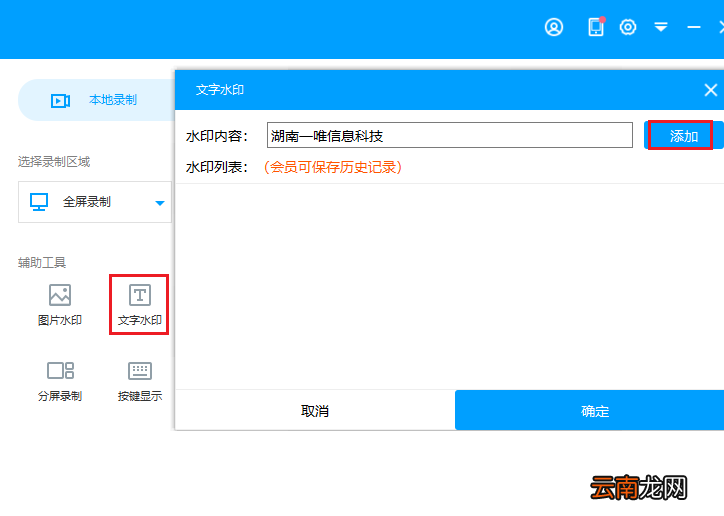Open the mobile device icon with red dot
This screenshot has width=724, height=516.
pos(596,27)
